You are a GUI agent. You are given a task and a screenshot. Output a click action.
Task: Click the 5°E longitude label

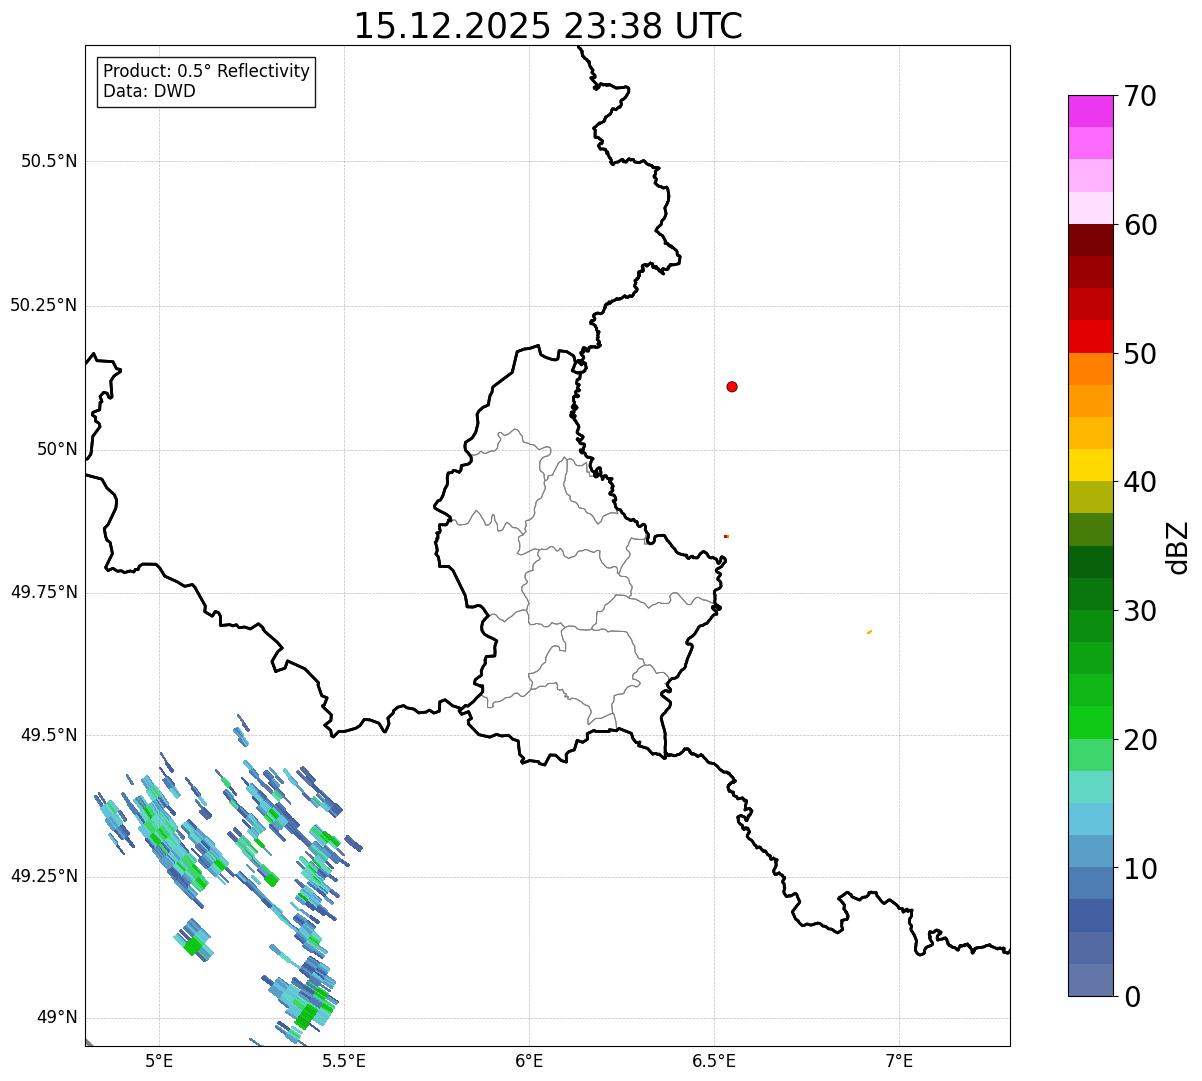coord(159,1060)
